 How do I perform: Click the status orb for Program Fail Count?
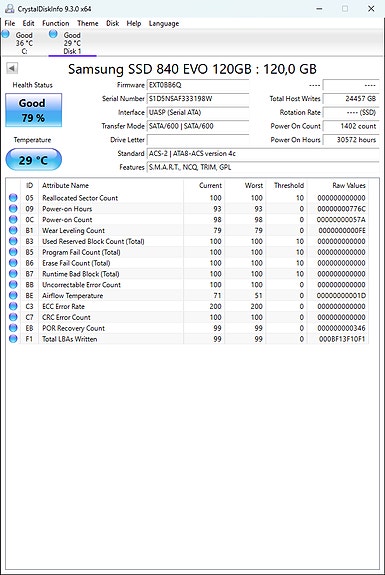(x=13, y=252)
